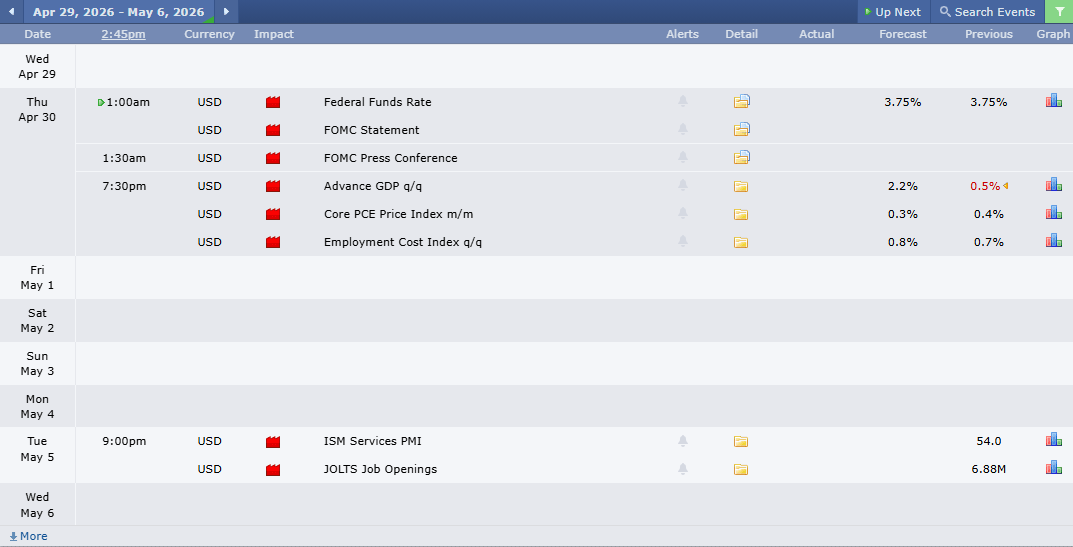The height and width of the screenshot is (547, 1073).
Task: Click the 2:45pm time header link
Action: pos(123,34)
